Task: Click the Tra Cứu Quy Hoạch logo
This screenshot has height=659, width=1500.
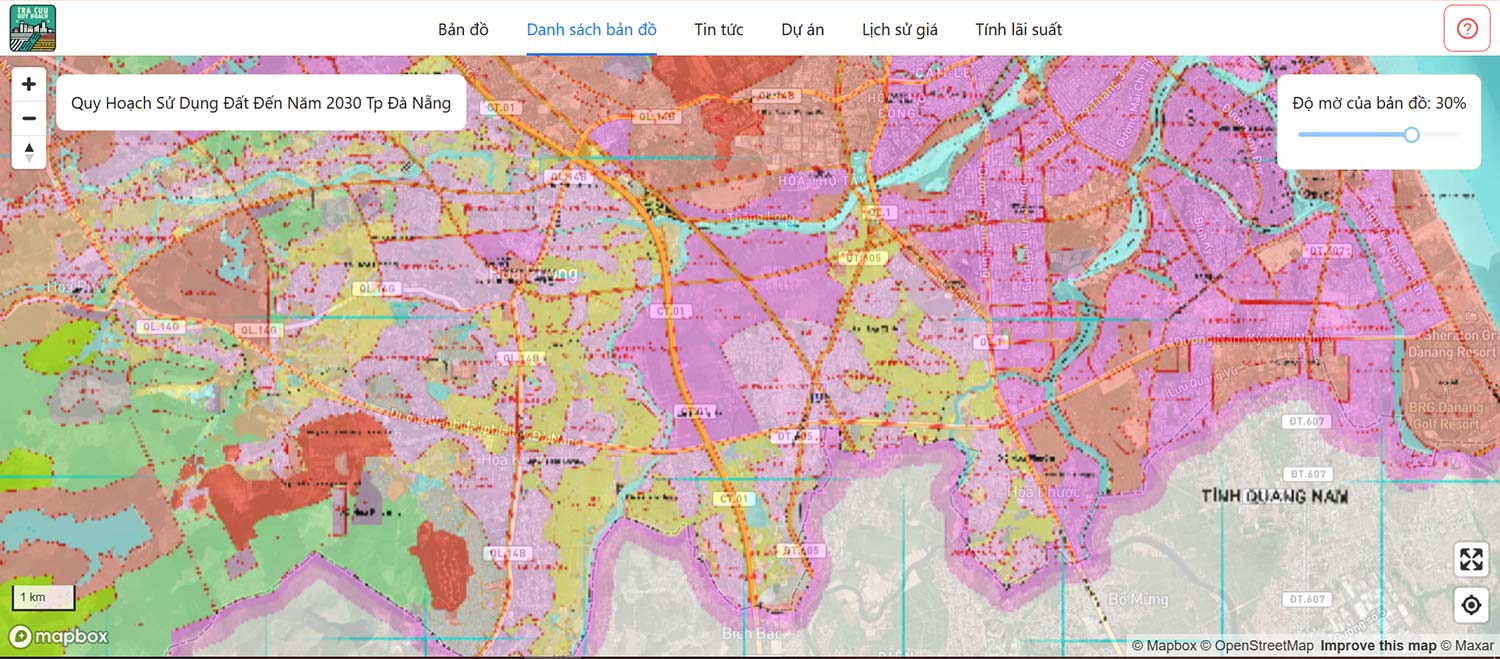Action: pyautogui.click(x=32, y=28)
